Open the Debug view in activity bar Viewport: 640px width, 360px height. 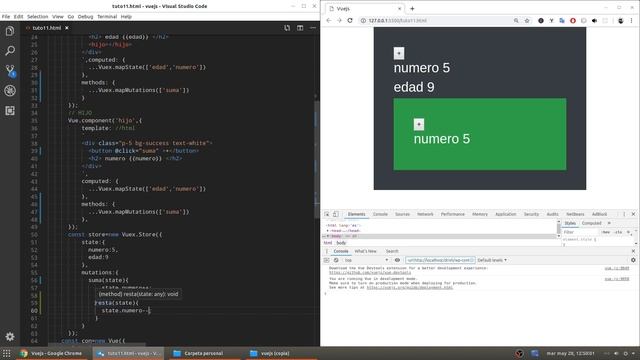click(x=10, y=91)
